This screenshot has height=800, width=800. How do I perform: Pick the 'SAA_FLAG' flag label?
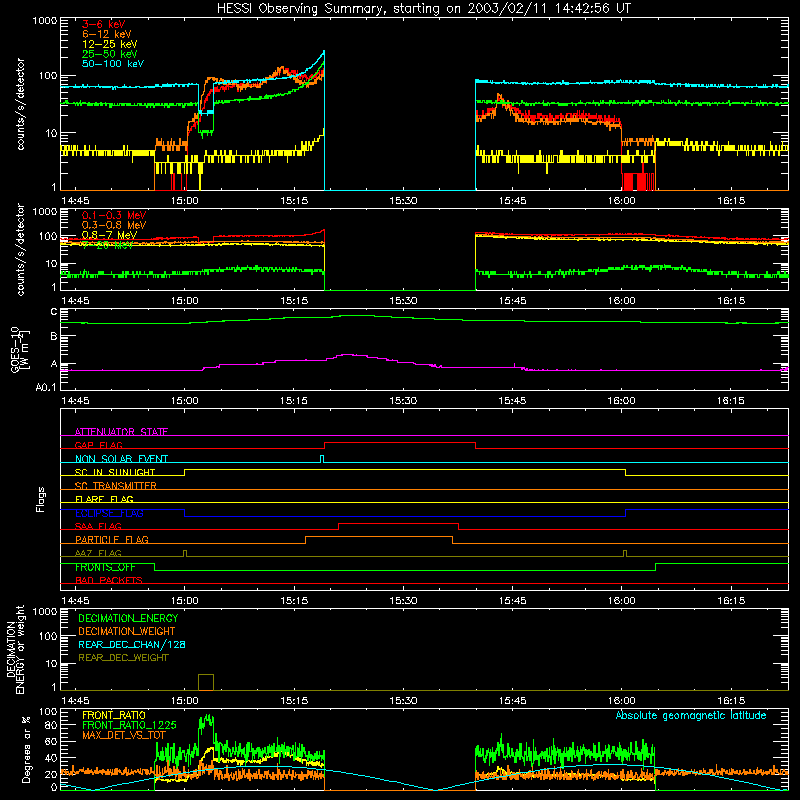98,526
